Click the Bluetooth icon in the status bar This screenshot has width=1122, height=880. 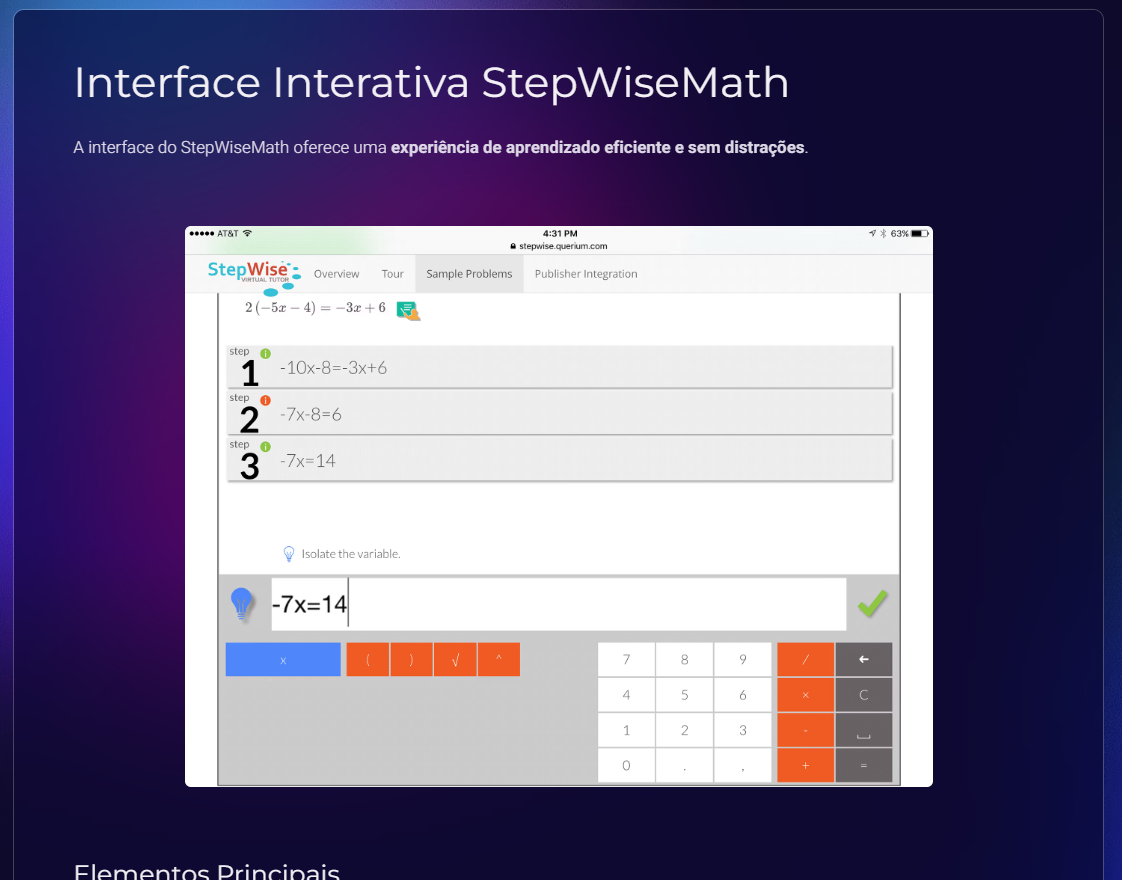[x=883, y=233]
